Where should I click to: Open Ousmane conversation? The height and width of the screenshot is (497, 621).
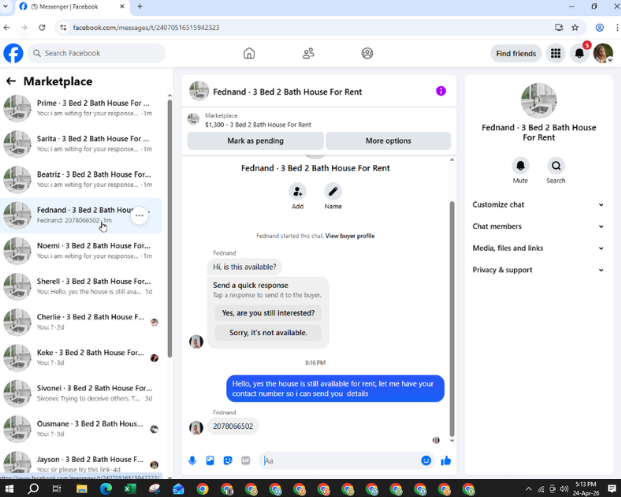point(81,429)
